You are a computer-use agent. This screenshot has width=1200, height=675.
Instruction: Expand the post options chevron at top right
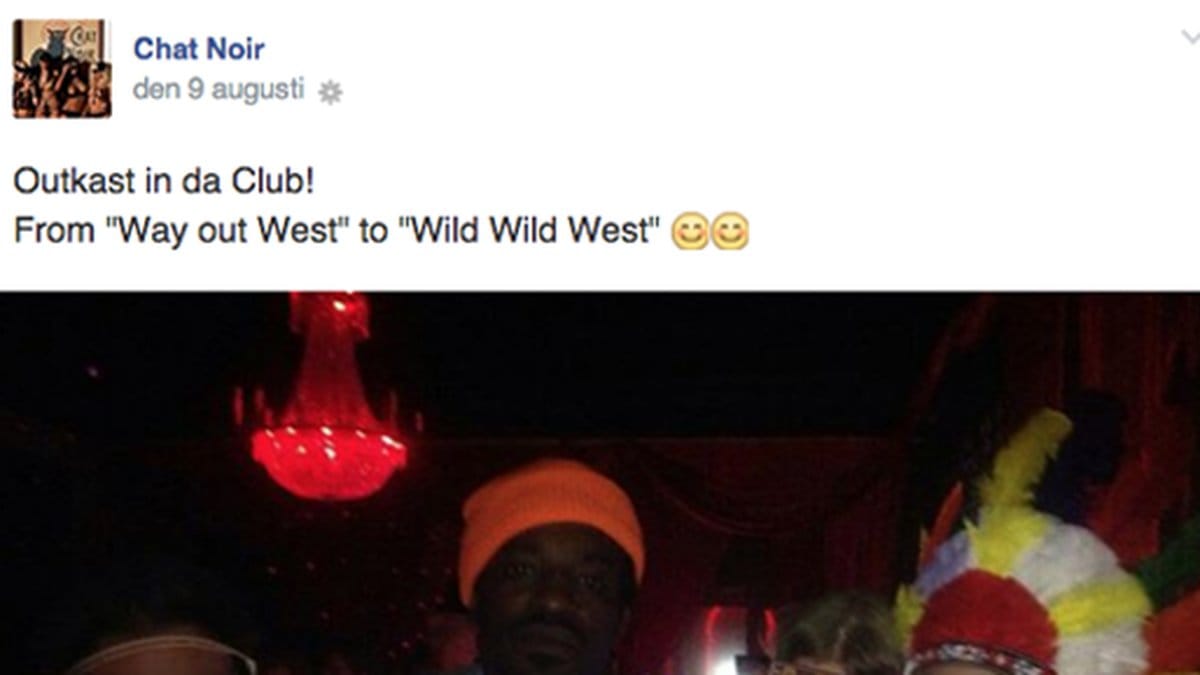point(1190,38)
